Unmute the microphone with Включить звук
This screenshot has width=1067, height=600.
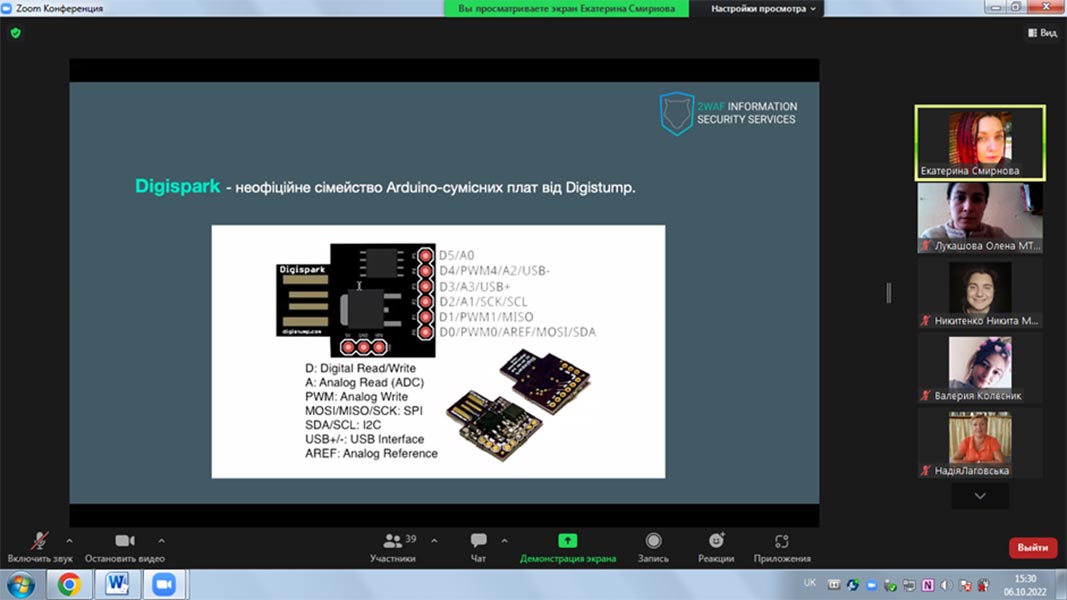[x=39, y=548]
